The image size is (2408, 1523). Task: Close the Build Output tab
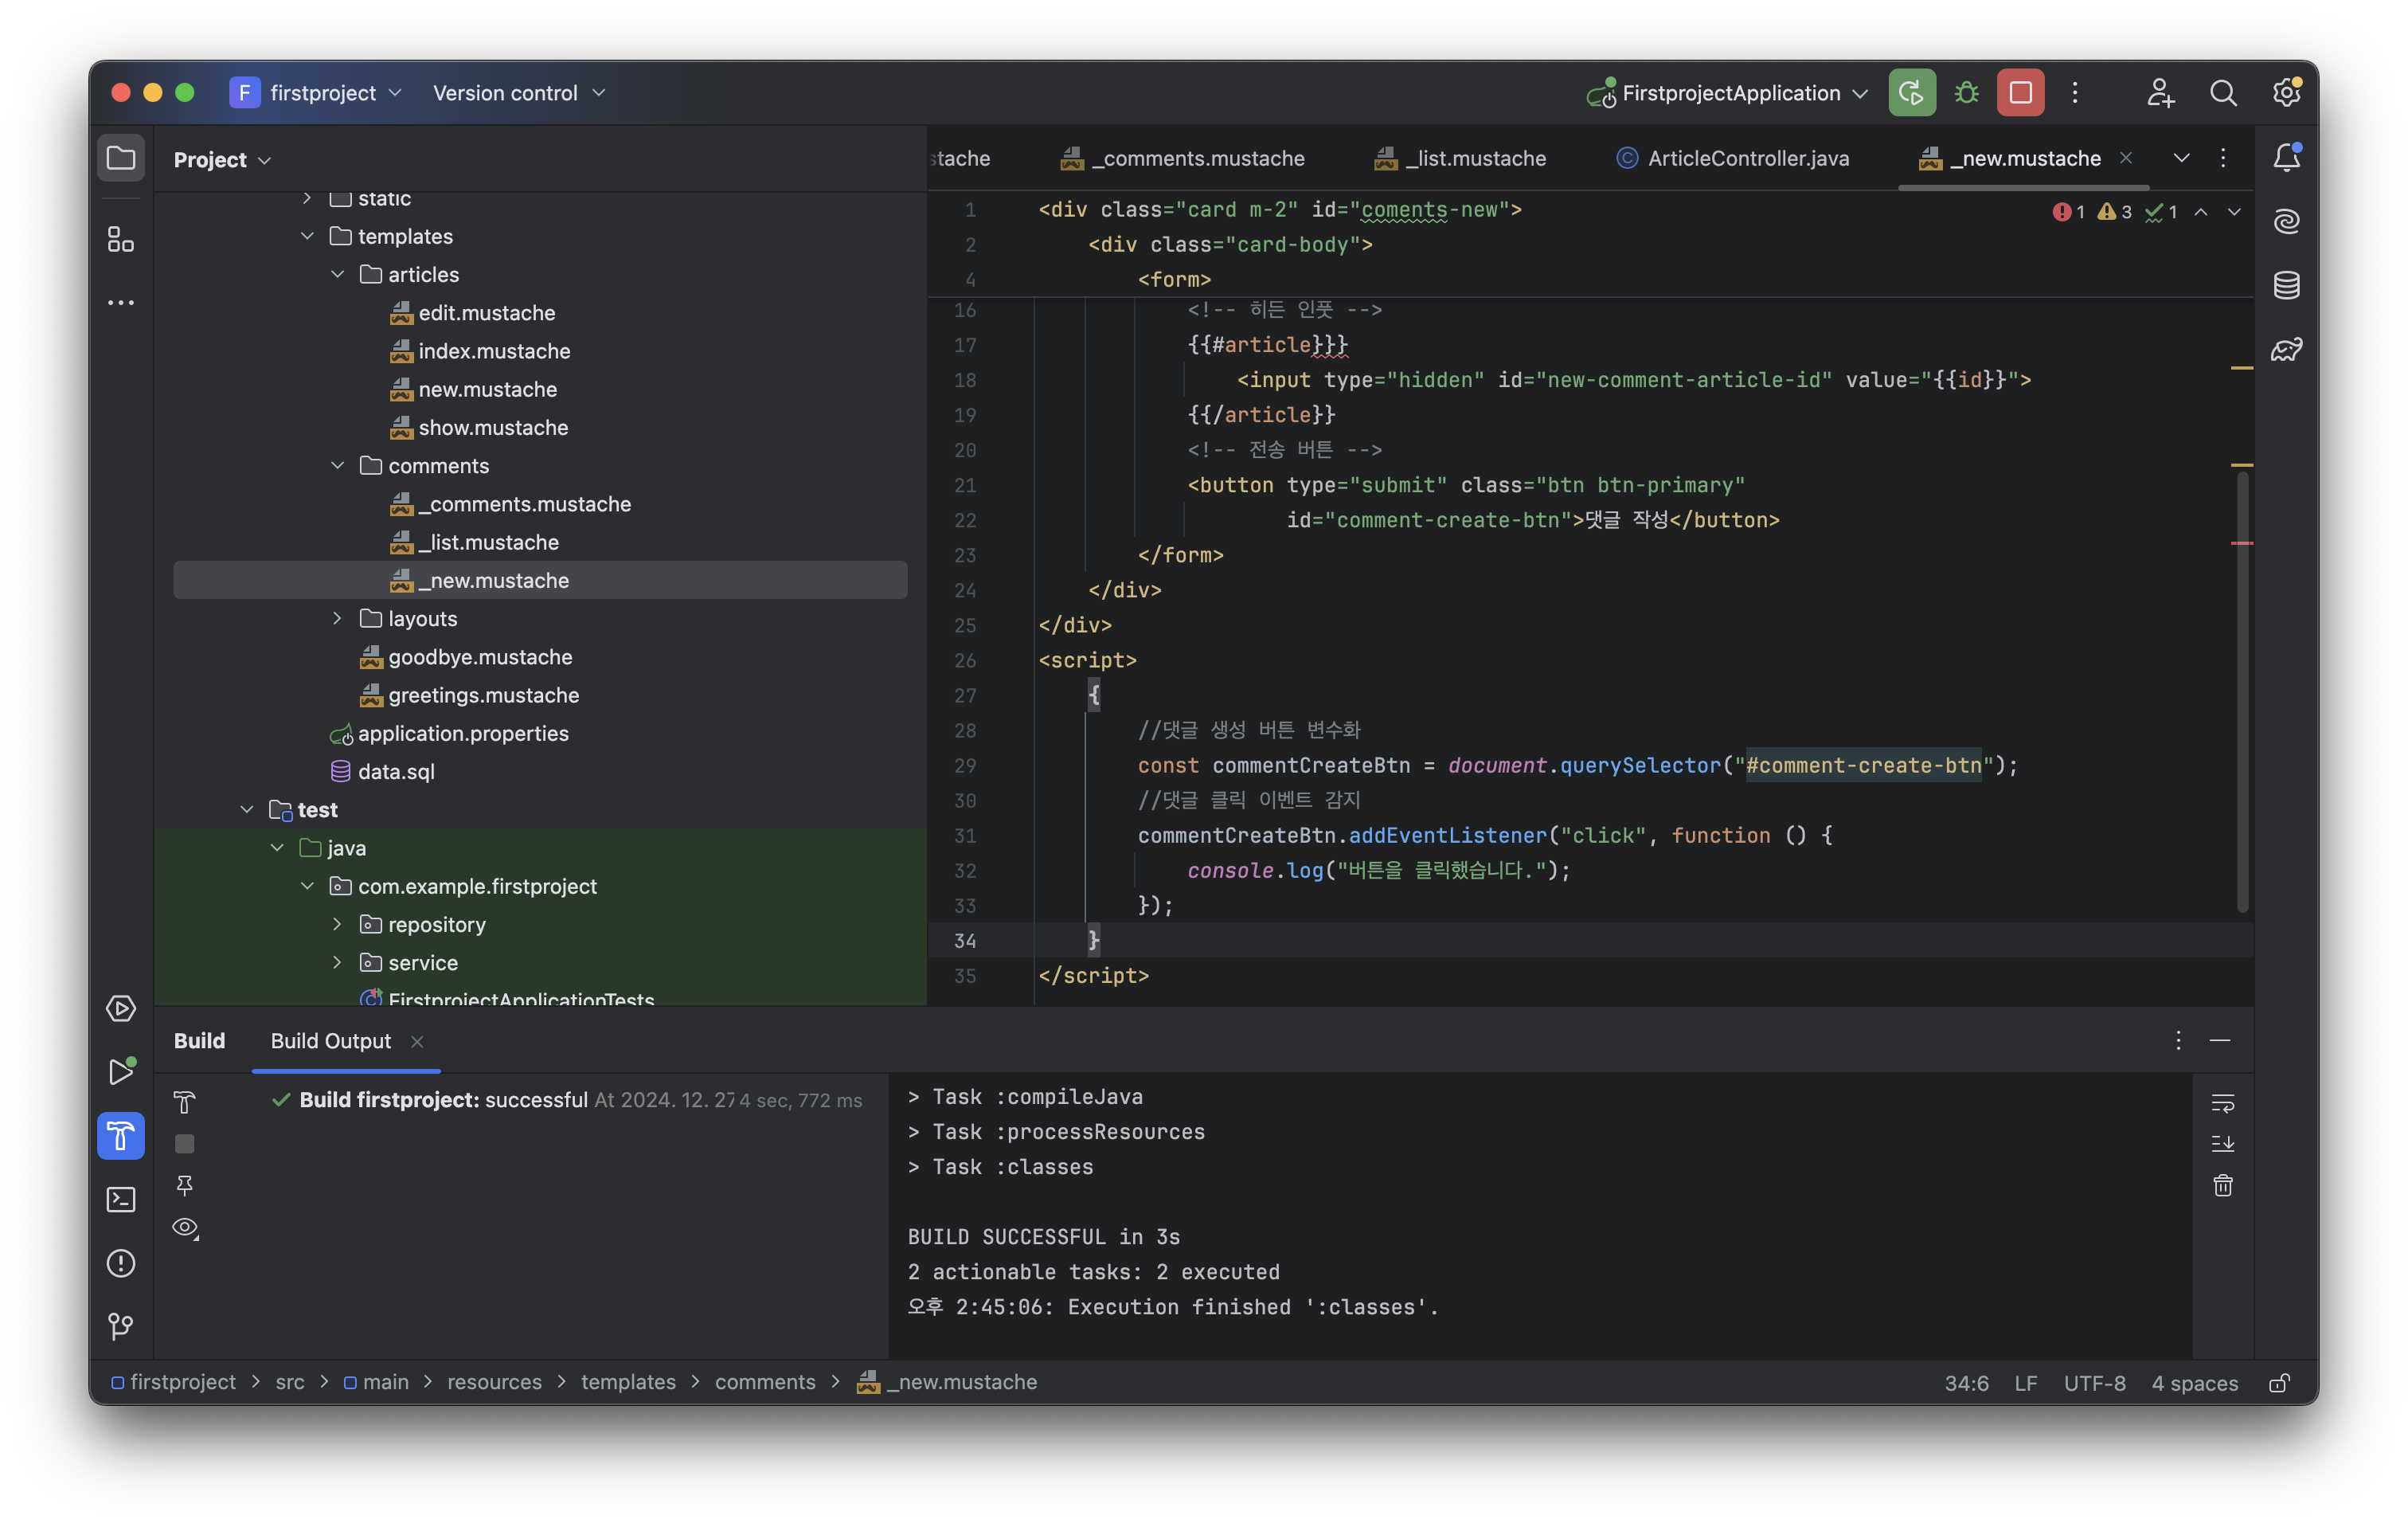(417, 1042)
